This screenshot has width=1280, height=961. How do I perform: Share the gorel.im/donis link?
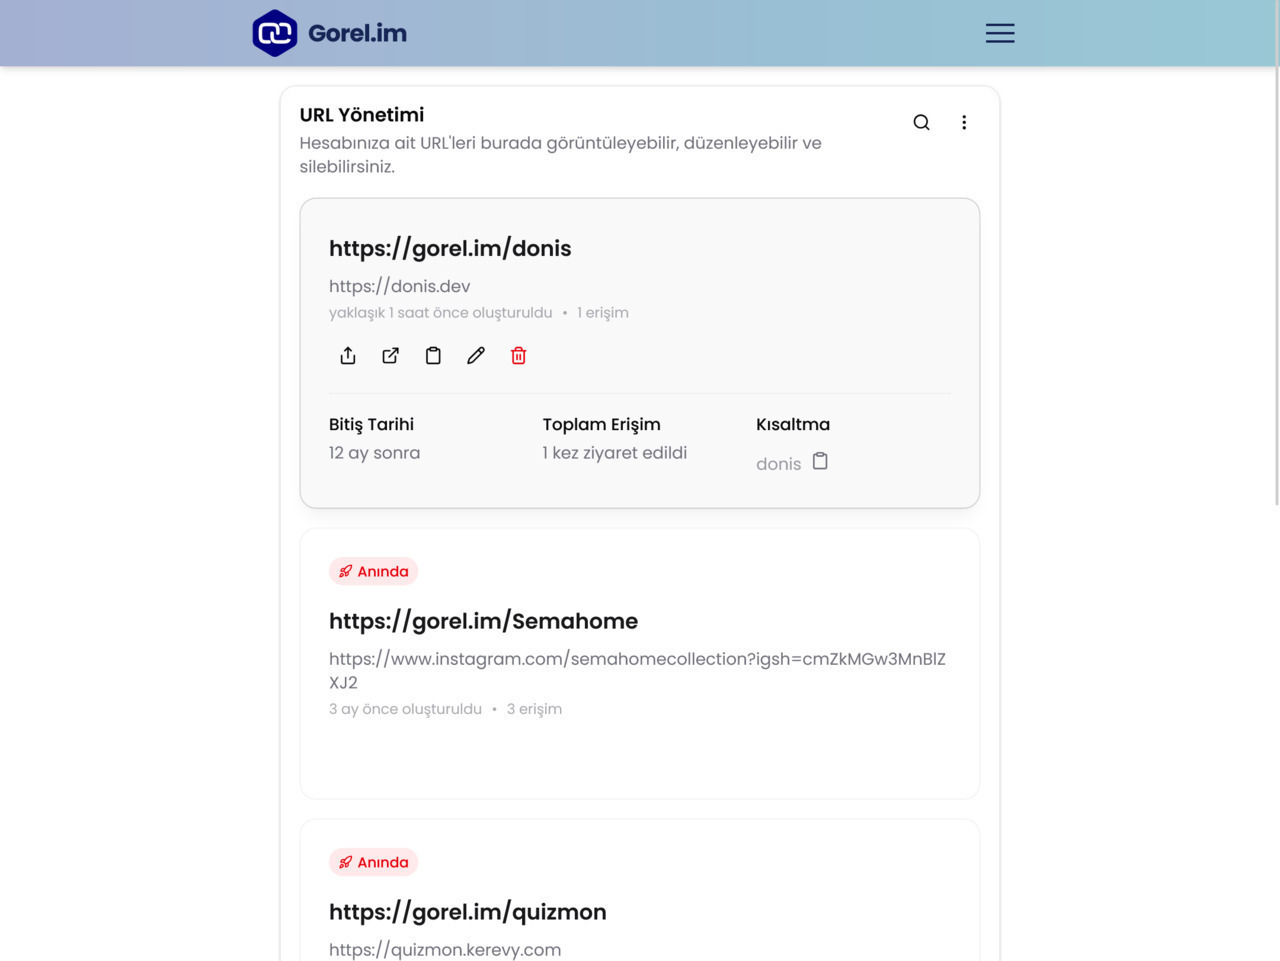pos(348,355)
